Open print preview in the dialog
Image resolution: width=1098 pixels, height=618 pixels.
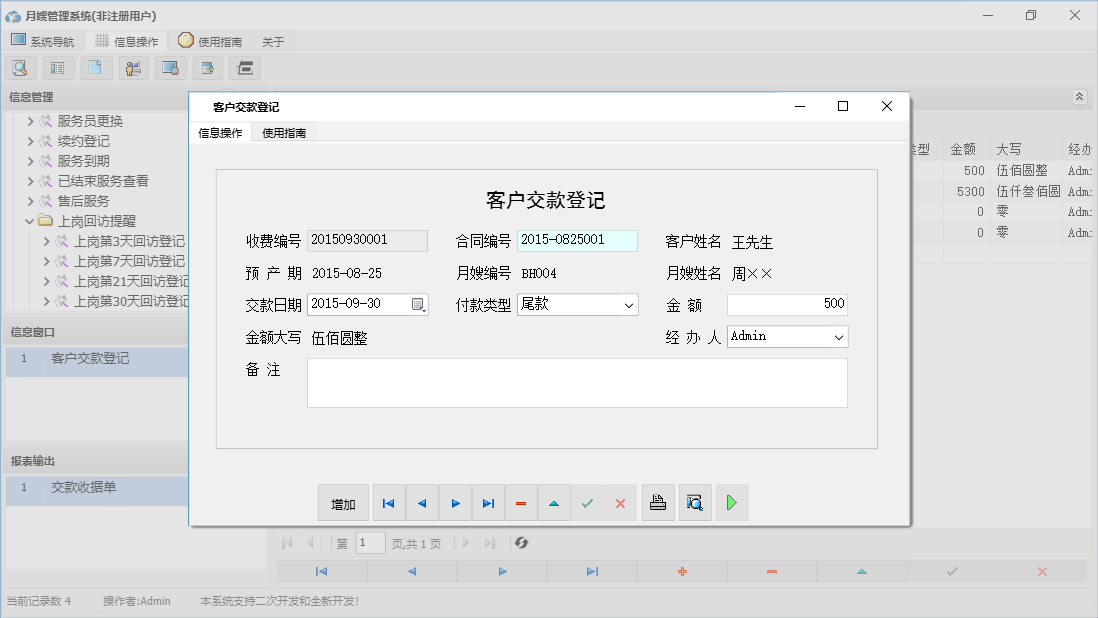point(694,502)
